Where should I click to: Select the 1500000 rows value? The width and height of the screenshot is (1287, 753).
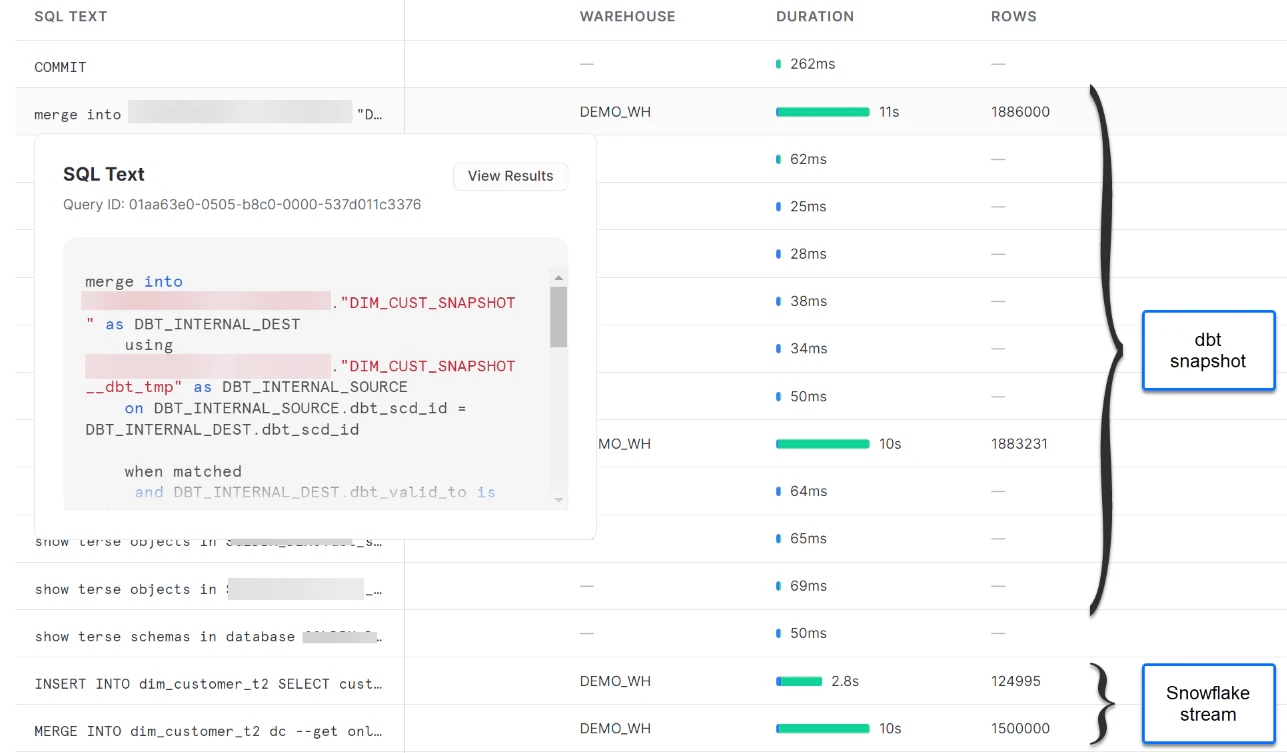(1020, 729)
